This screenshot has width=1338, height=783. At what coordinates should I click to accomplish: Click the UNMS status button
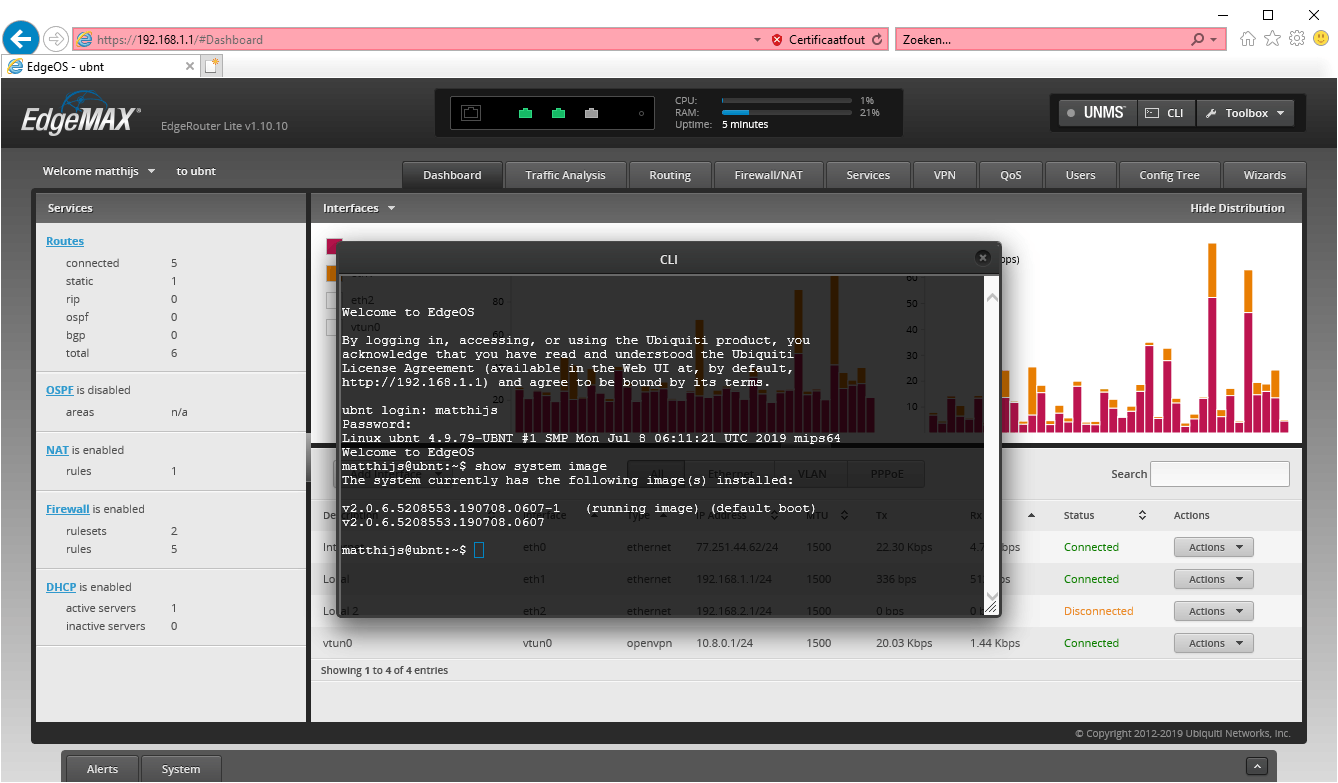pos(1097,113)
